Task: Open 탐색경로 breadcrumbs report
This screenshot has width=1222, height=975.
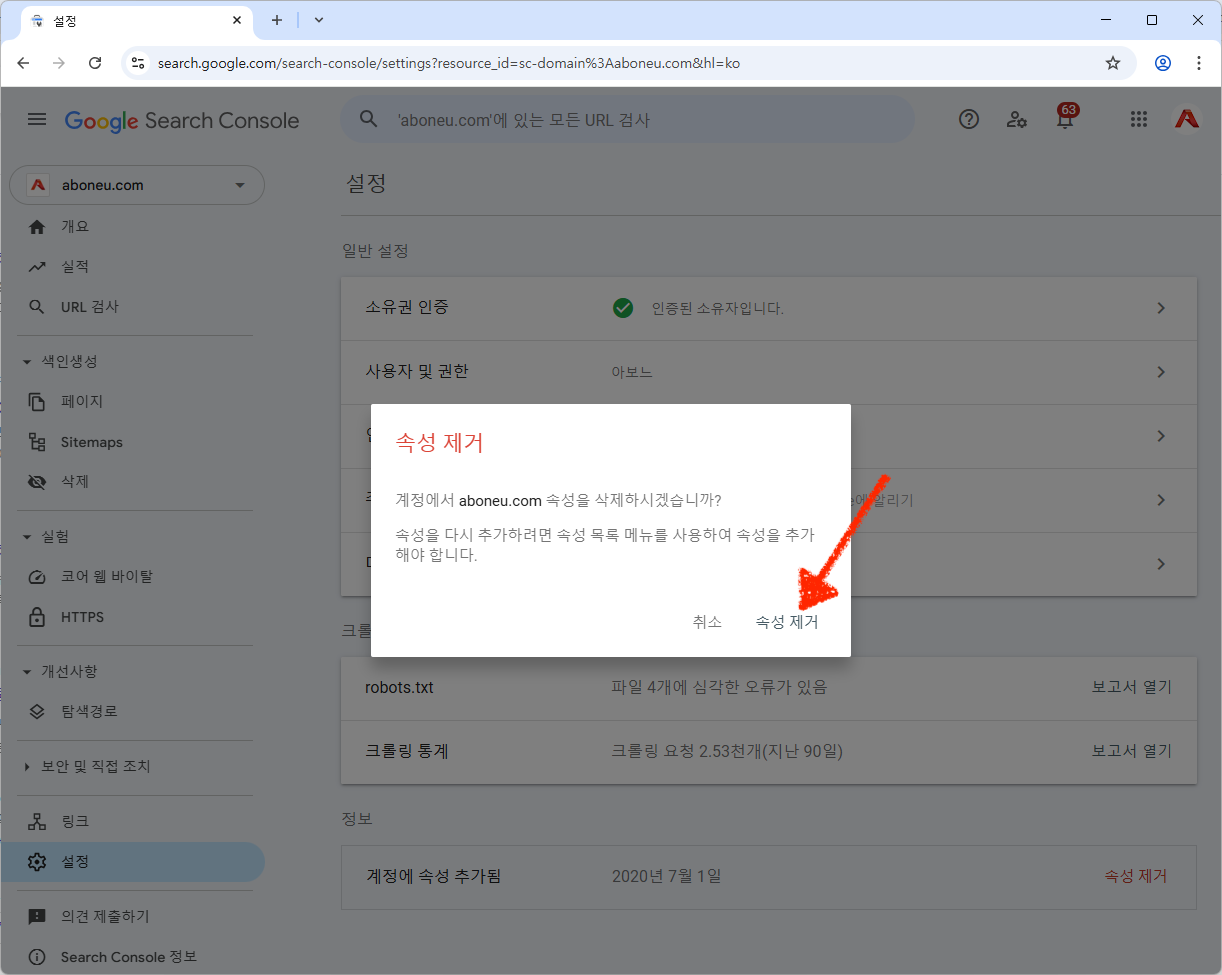Action: [89, 712]
